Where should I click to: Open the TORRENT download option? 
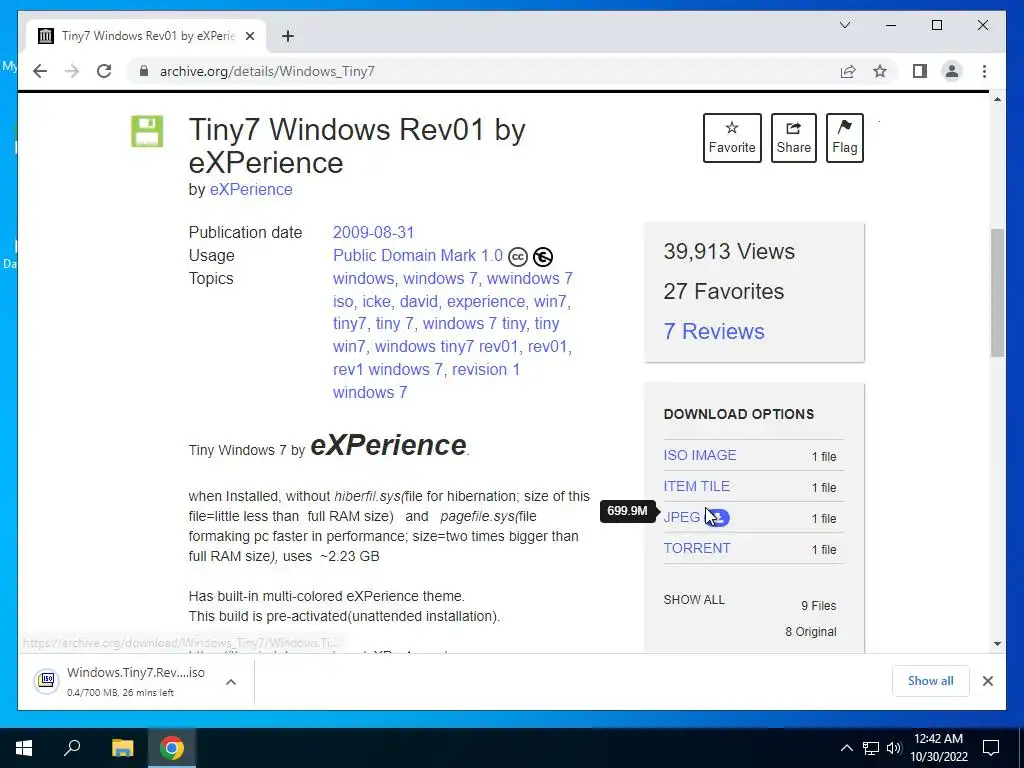(x=697, y=549)
